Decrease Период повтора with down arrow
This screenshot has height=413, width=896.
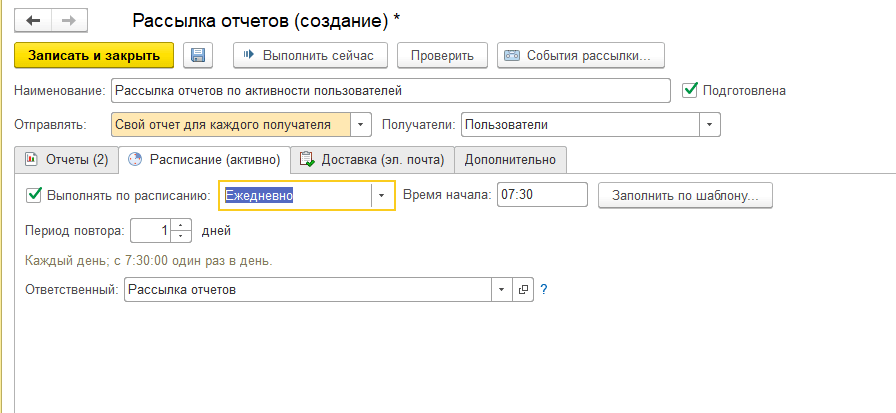(181, 236)
